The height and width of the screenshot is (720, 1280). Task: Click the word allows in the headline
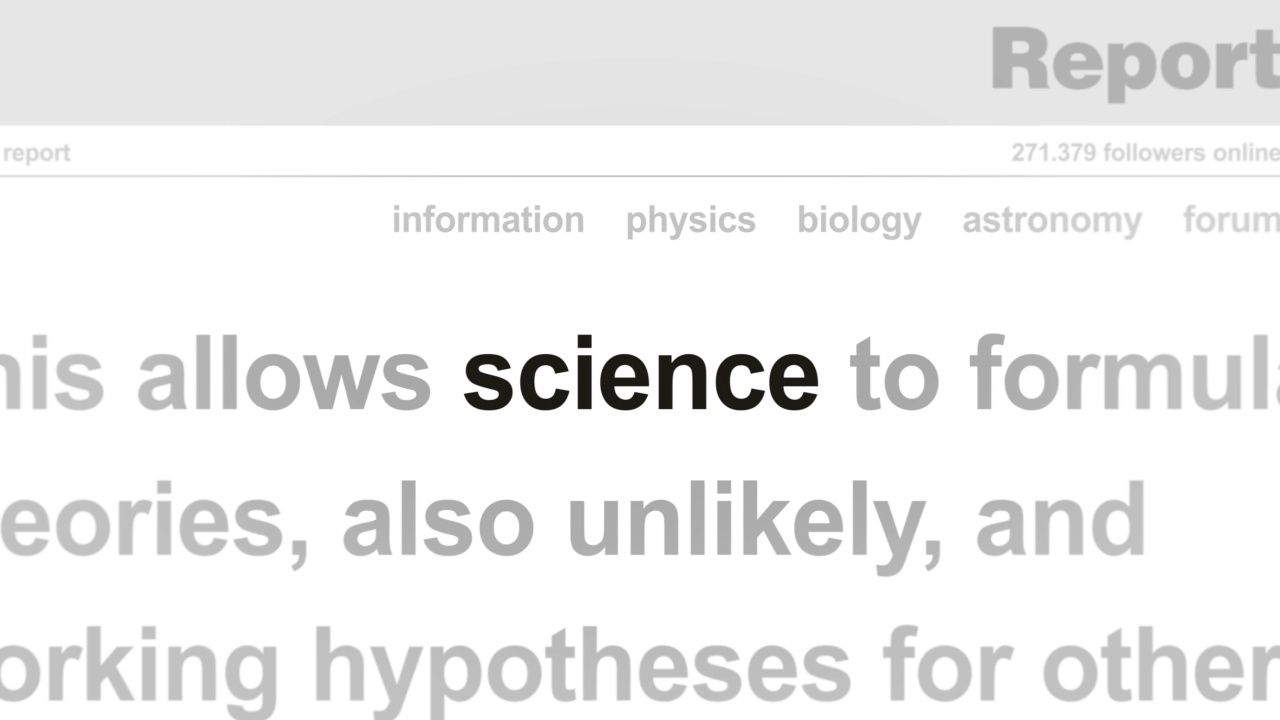click(x=284, y=374)
